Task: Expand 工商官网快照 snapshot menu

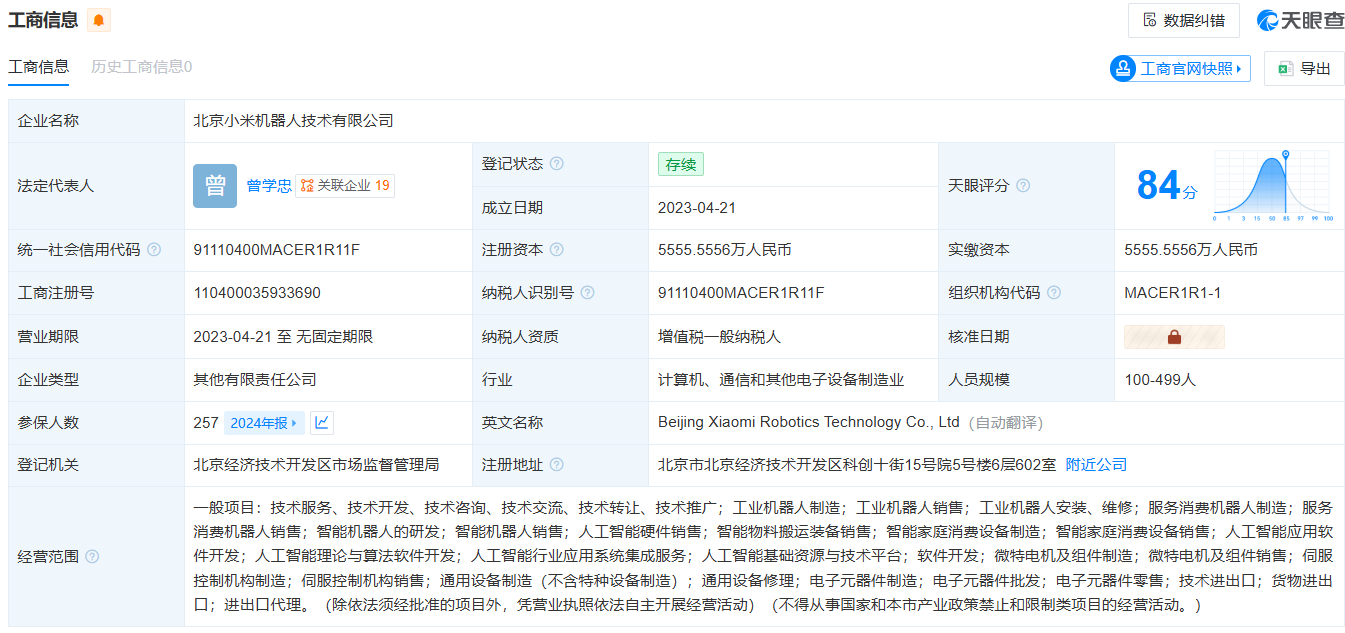Action: coord(1180,69)
